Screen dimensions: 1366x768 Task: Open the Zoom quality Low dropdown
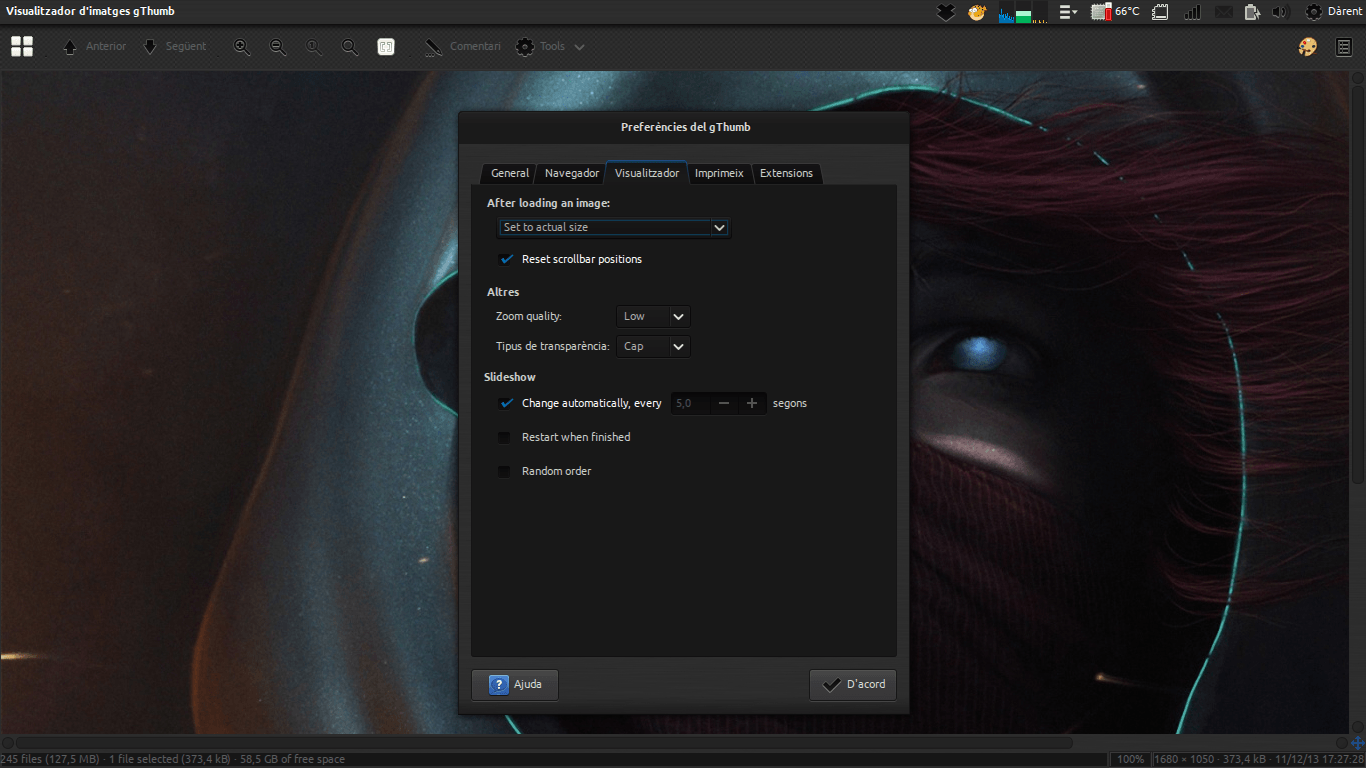[653, 316]
